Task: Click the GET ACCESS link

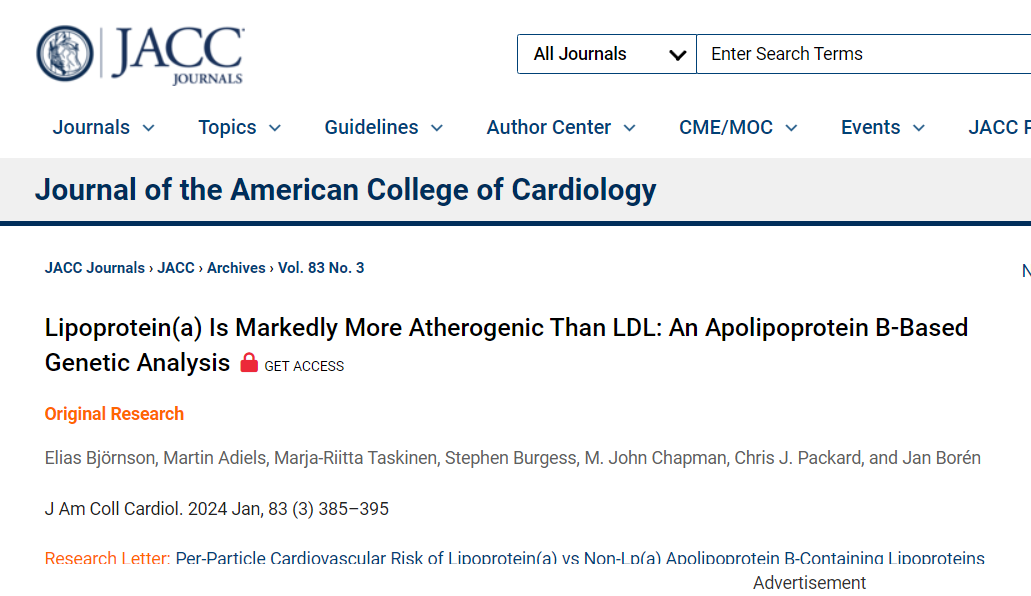Action: [x=304, y=366]
